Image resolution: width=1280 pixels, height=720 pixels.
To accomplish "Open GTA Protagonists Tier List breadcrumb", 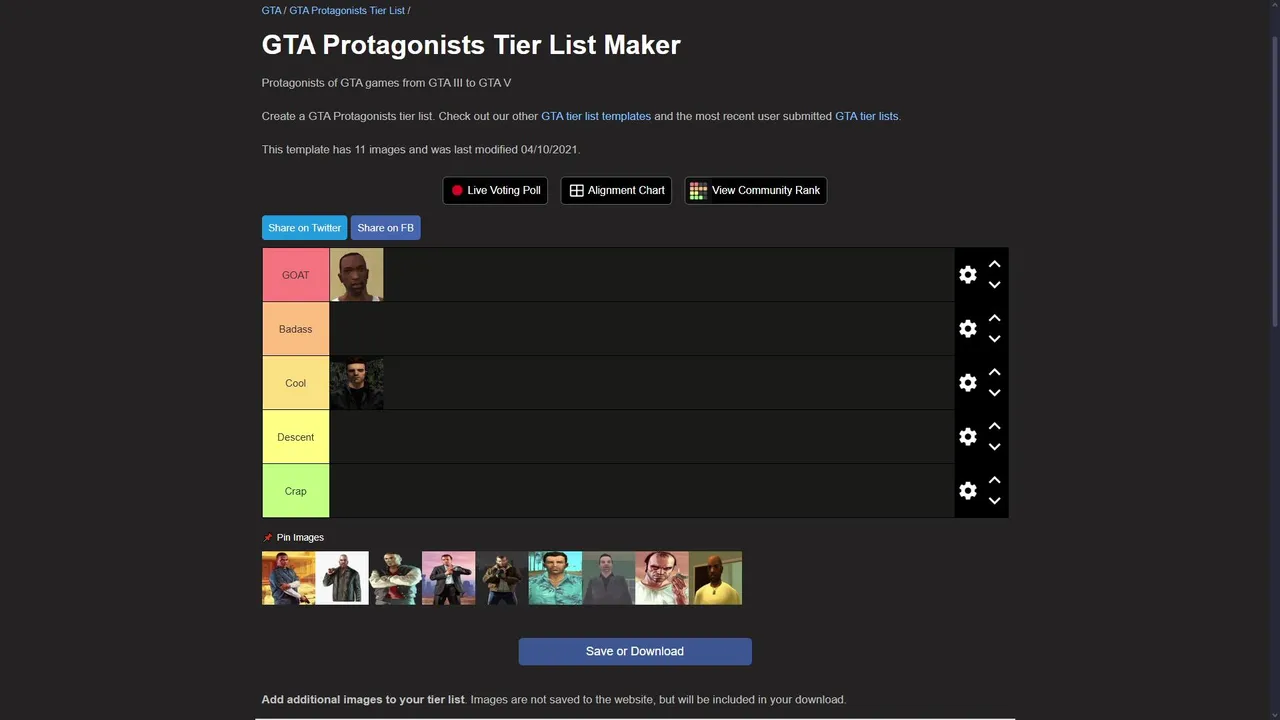I will [x=347, y=10].
